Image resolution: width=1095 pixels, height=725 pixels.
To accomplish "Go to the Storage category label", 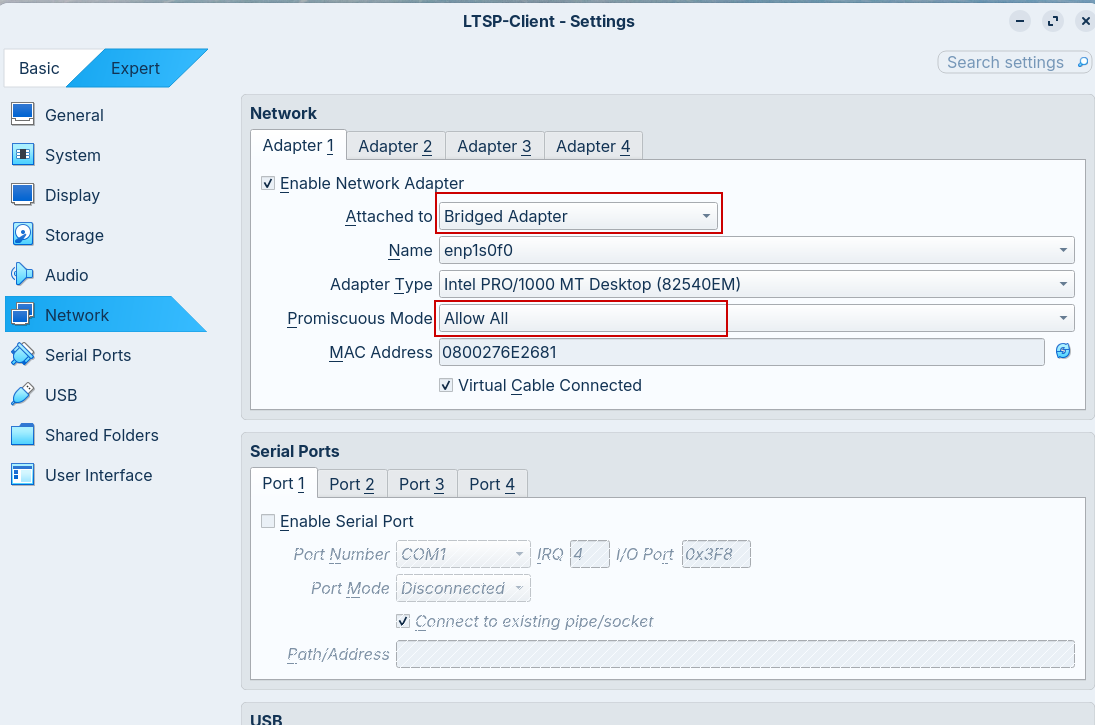I will coord(74,235).
